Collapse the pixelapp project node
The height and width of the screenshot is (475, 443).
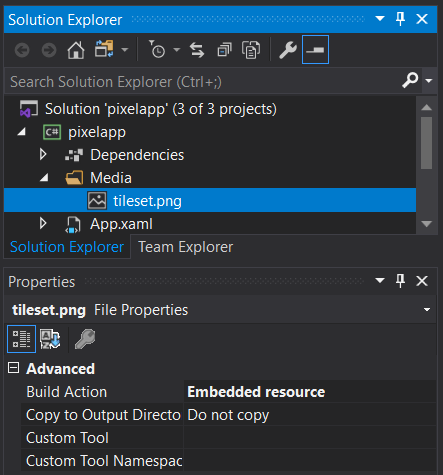(22, 132)
